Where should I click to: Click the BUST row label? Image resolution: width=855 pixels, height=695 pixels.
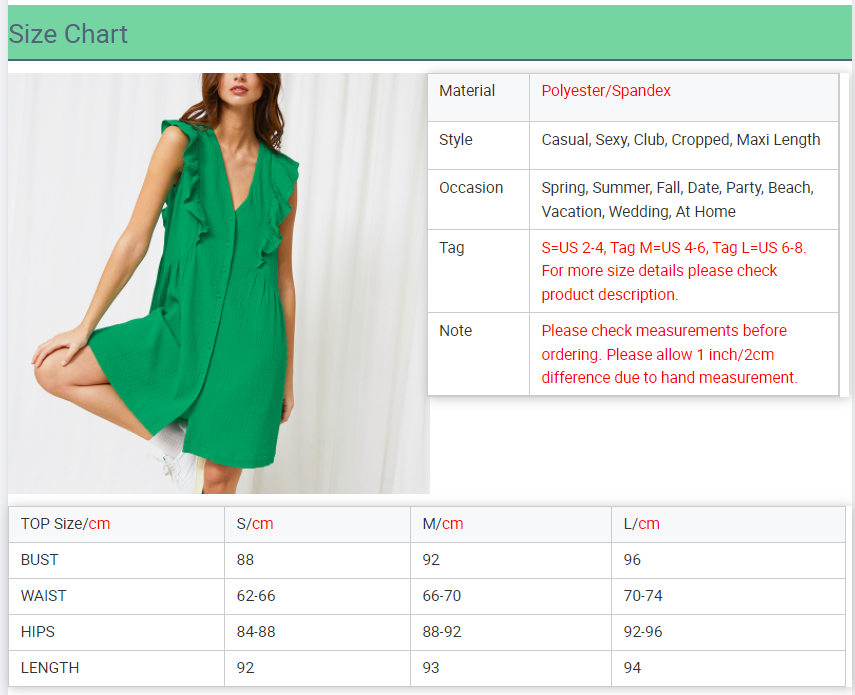40,560
